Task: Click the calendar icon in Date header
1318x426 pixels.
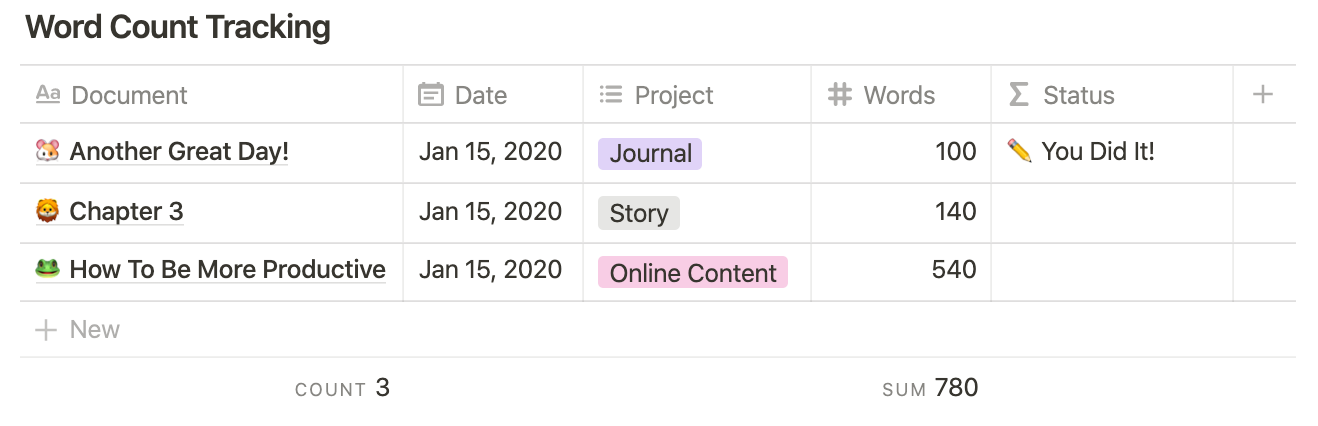Action: coord(431,95)
